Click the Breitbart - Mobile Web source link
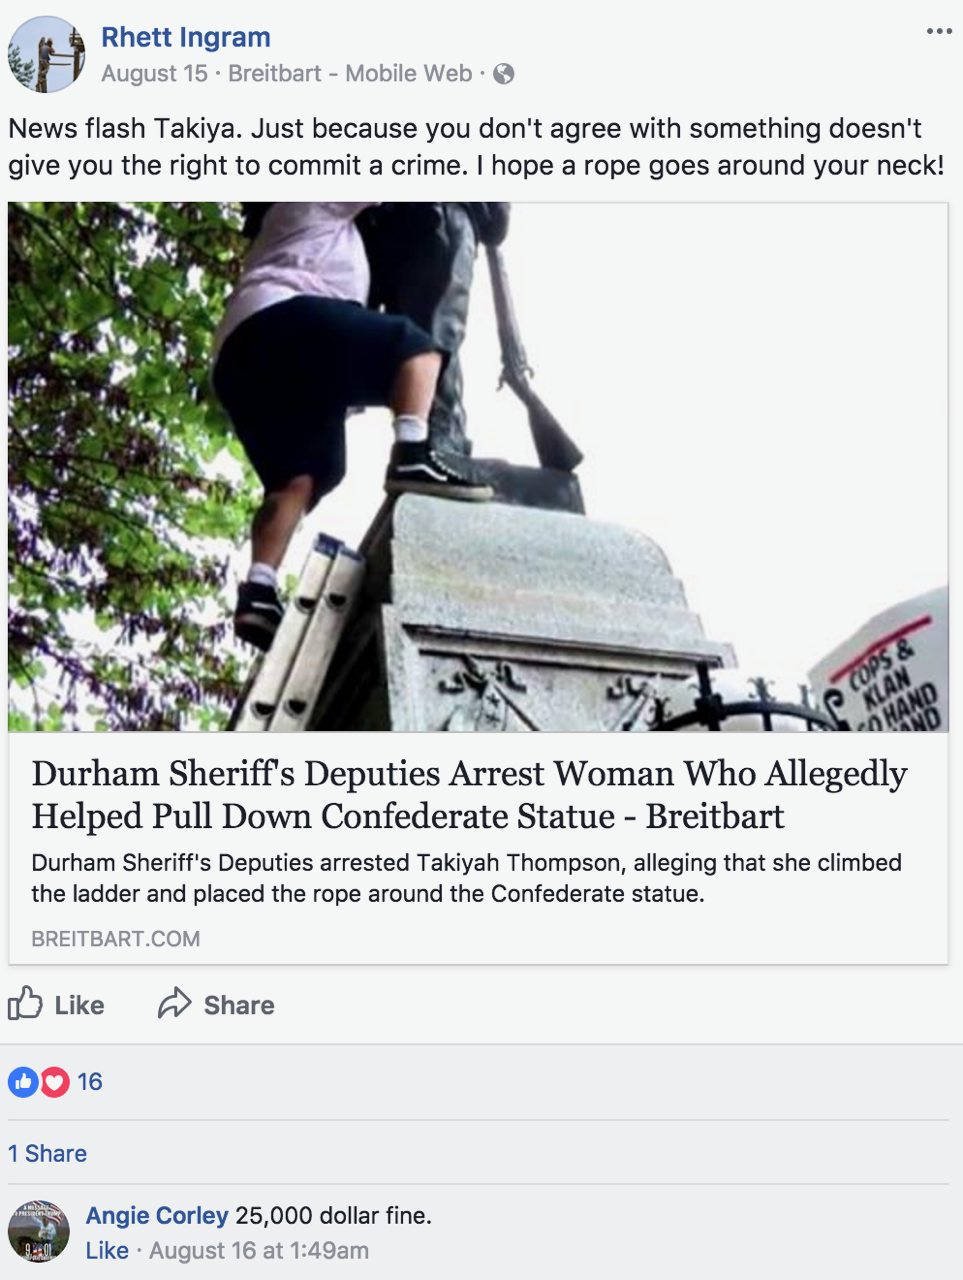The width and height of the screenshot is (963, 1280). coord(350,74)
